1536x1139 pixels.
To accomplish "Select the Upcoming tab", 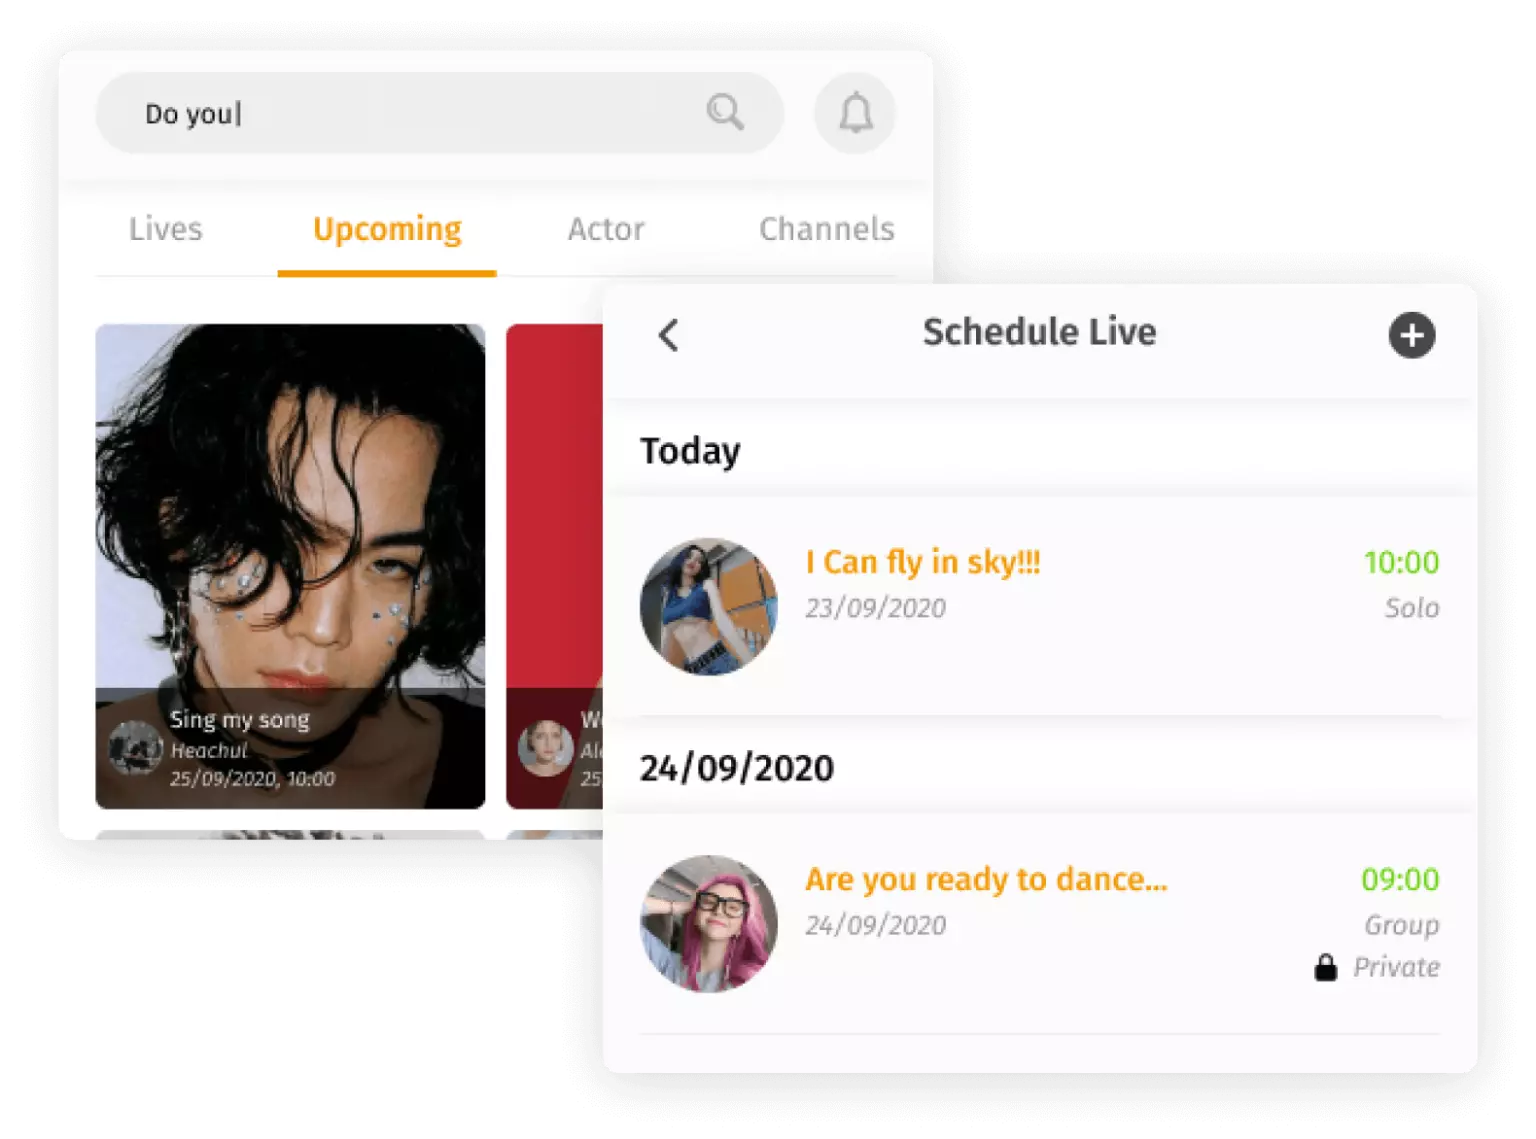I will click(x=387, y=229).
